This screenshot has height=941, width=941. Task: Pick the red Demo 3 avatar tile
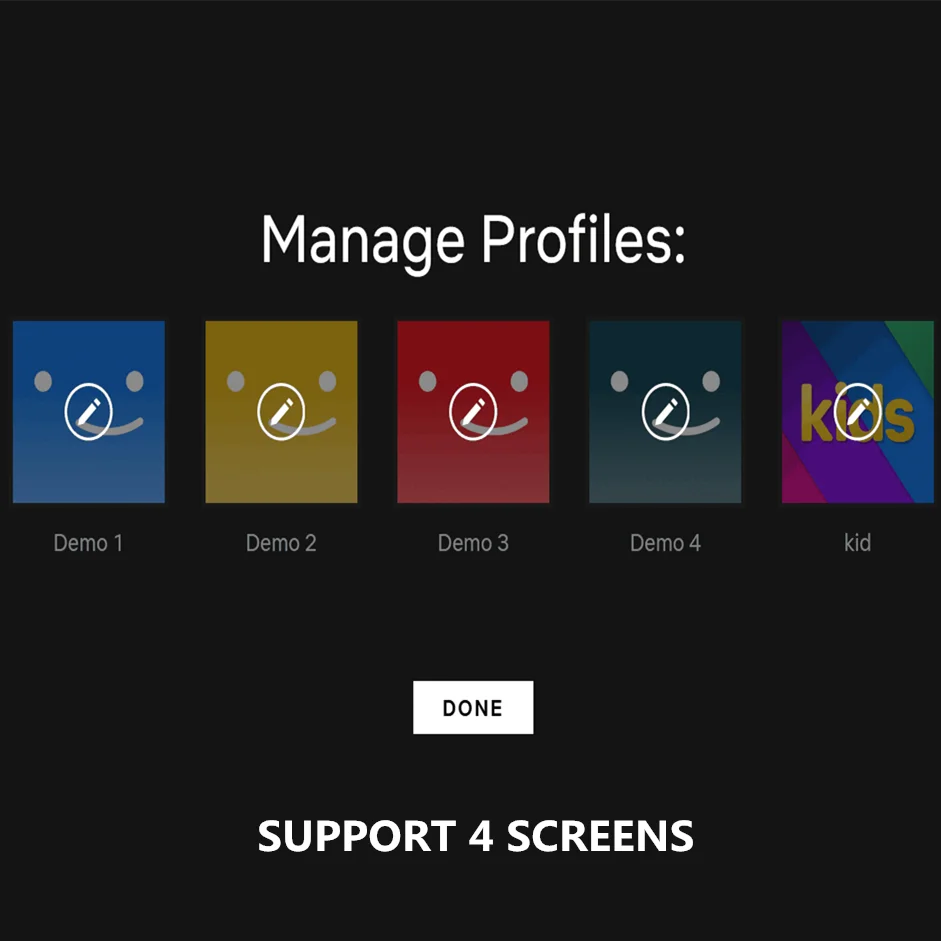coord(473,412)
